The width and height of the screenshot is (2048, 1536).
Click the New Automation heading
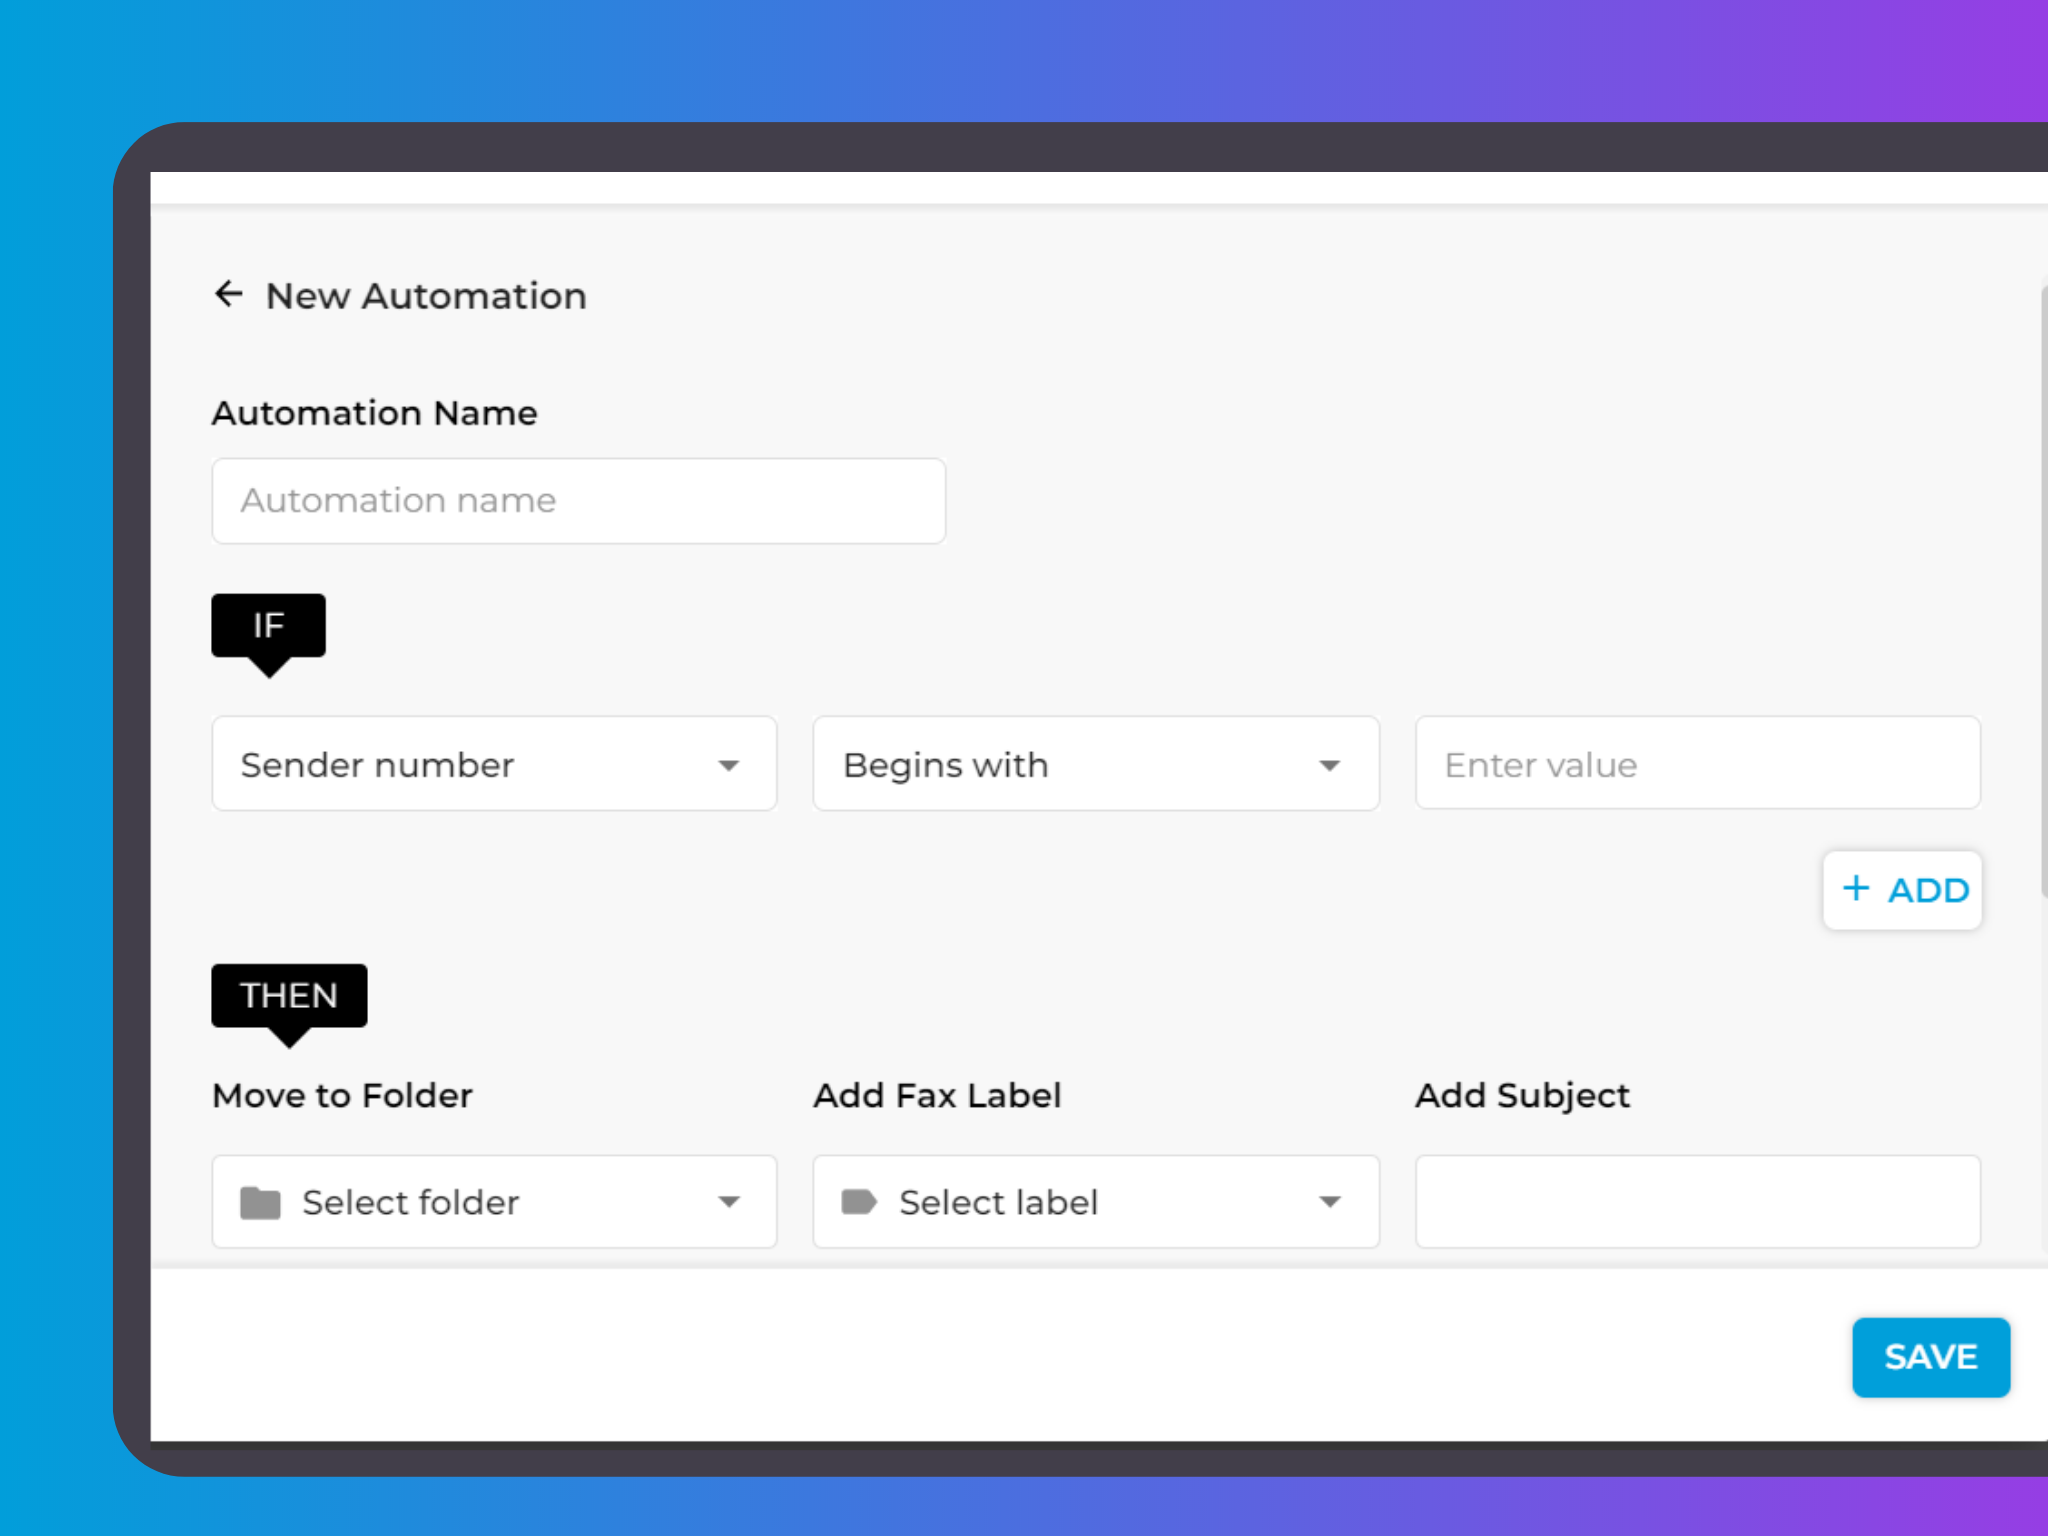click(x=426, y=295)
